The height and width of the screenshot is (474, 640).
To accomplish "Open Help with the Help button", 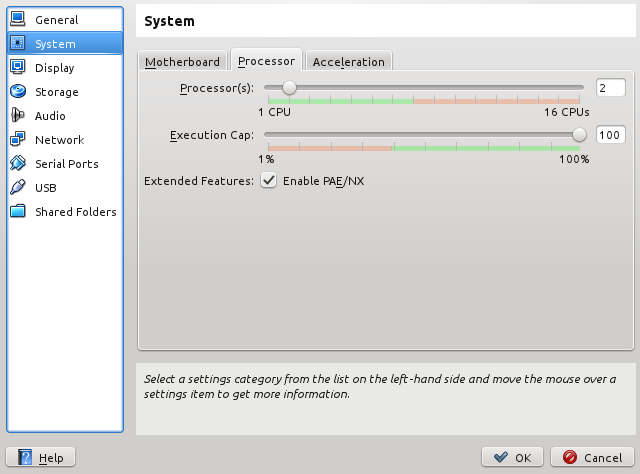I will [x=40, y=457].
